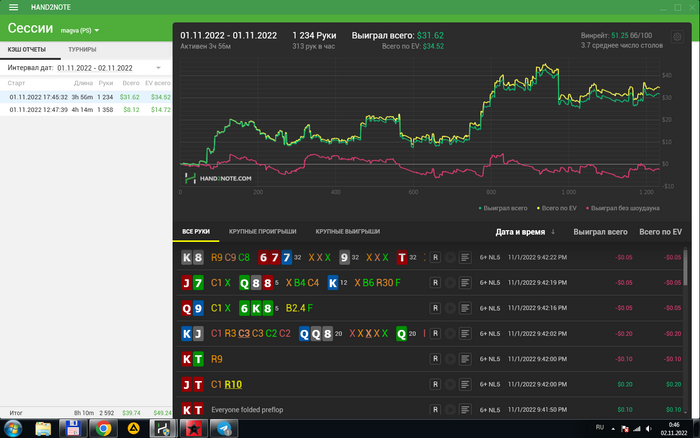Open the magva (PS) player dropdown
Image resolution: width=700 pixels, height=438 pixels.
coord(80,30)
